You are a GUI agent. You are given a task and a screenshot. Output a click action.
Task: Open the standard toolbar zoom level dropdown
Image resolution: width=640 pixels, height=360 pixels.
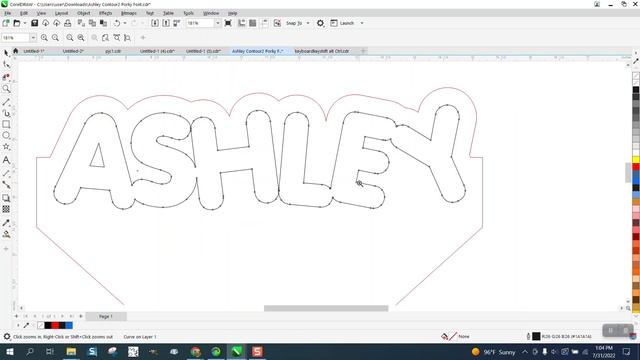(218, 23)
